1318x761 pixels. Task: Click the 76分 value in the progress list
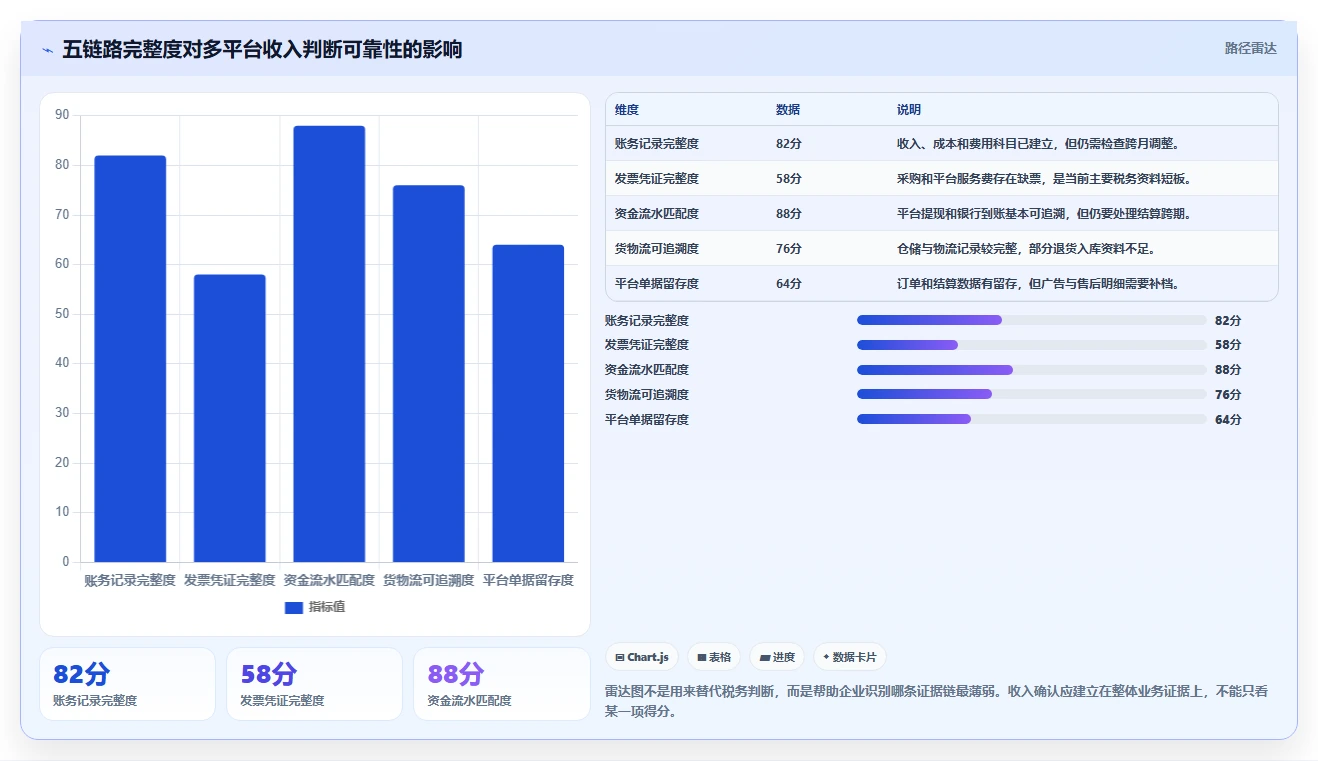coord(1228,395)
